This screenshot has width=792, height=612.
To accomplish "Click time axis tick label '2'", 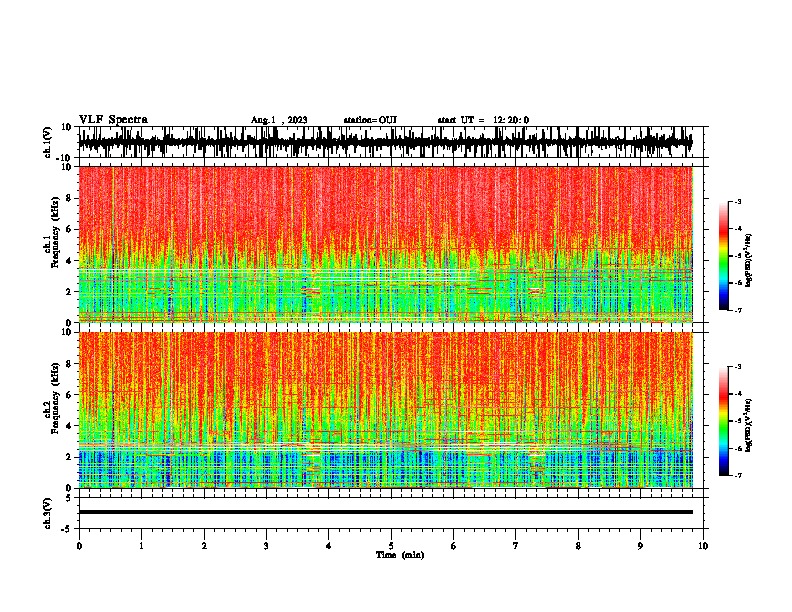I will pyautogui.click(x=204, y=546).
